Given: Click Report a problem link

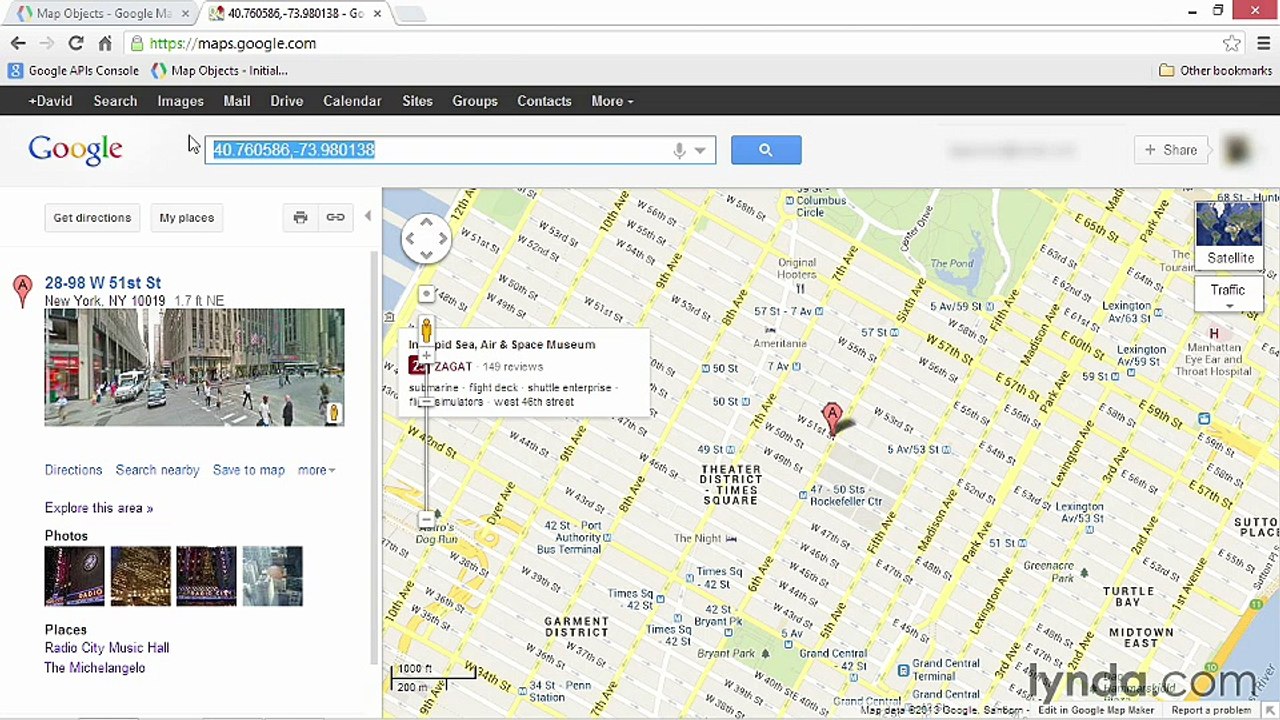Looking at the screenshot, I should [1211, 710].
